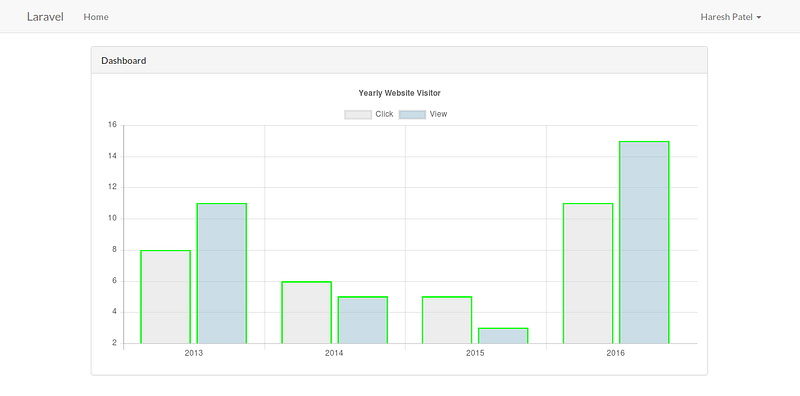Toggle the Click legend swatch

[358, 114]
